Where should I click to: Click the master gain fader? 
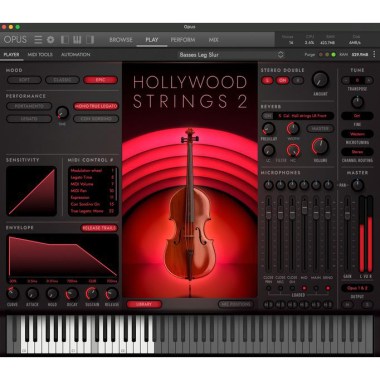(x=347, y=212)
